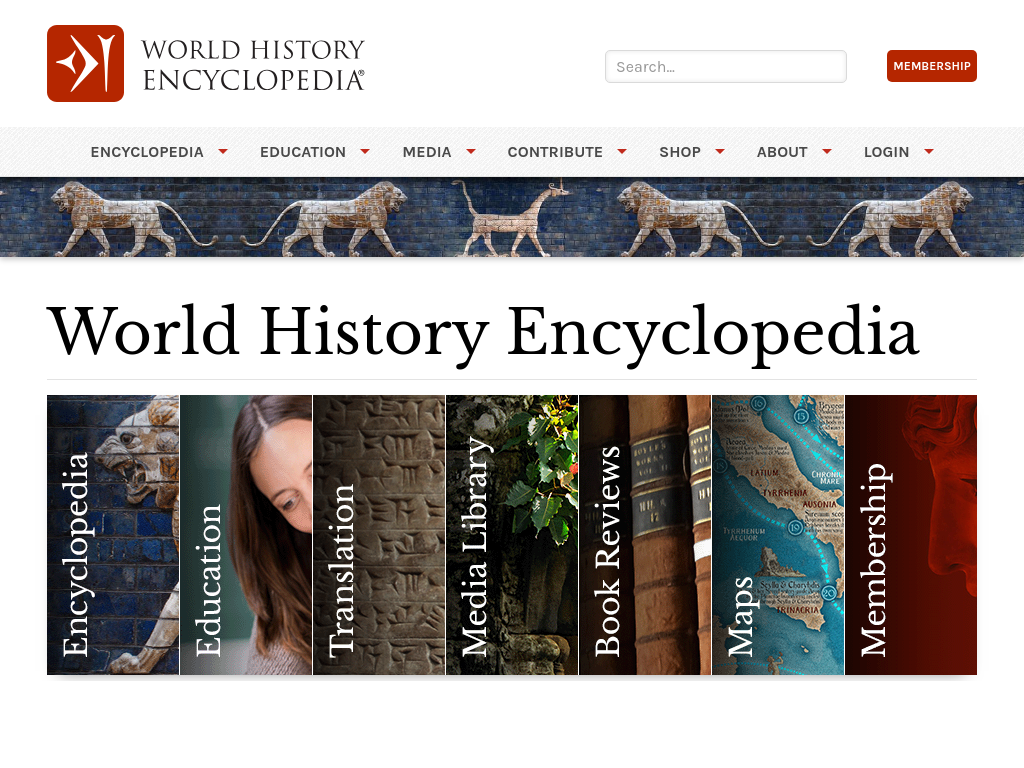Open the Maps tile
The height and width of the screenshot is (768, 1024).
778,535
